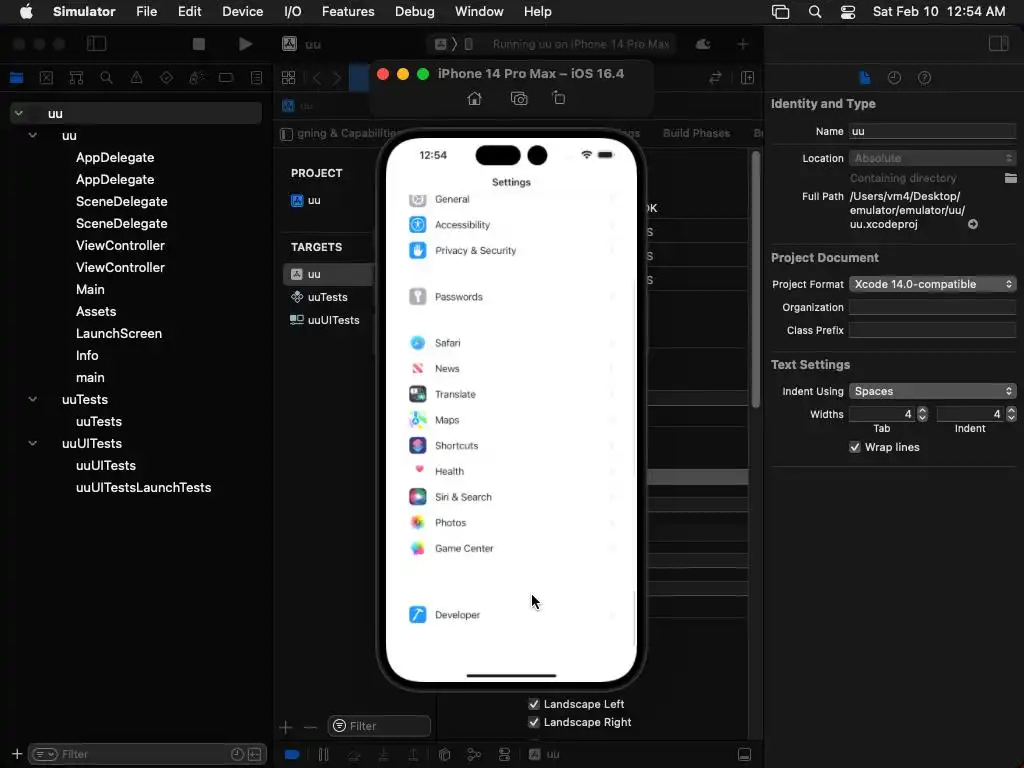Open Safari settings in simulator
Viewport: 1024px width, 768px height.
[511, 343]
